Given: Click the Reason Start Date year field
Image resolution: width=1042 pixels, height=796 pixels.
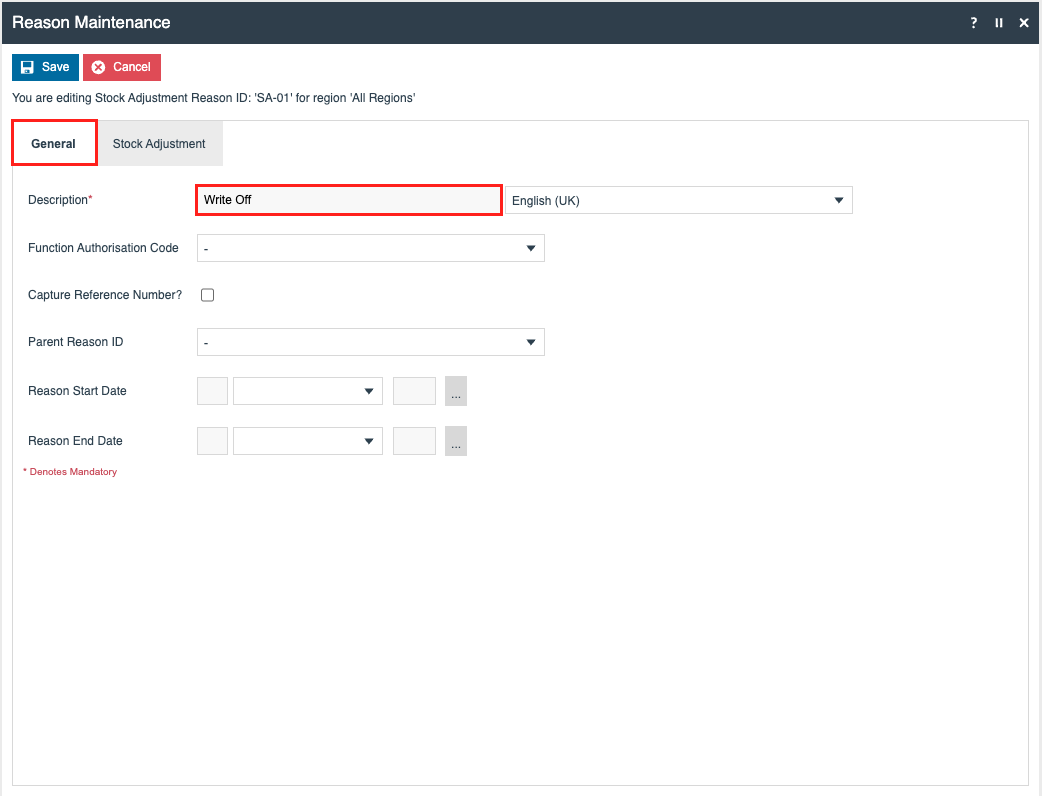Looking at the screenshot, I should 414,391.
